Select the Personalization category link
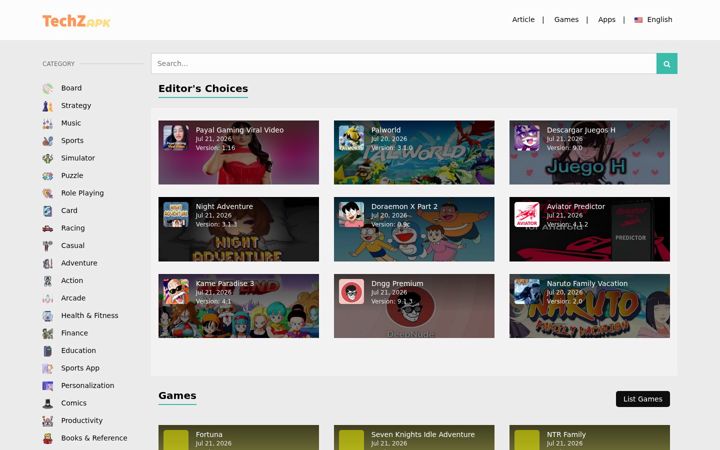720x450 pixels. [x=88, y=386]
